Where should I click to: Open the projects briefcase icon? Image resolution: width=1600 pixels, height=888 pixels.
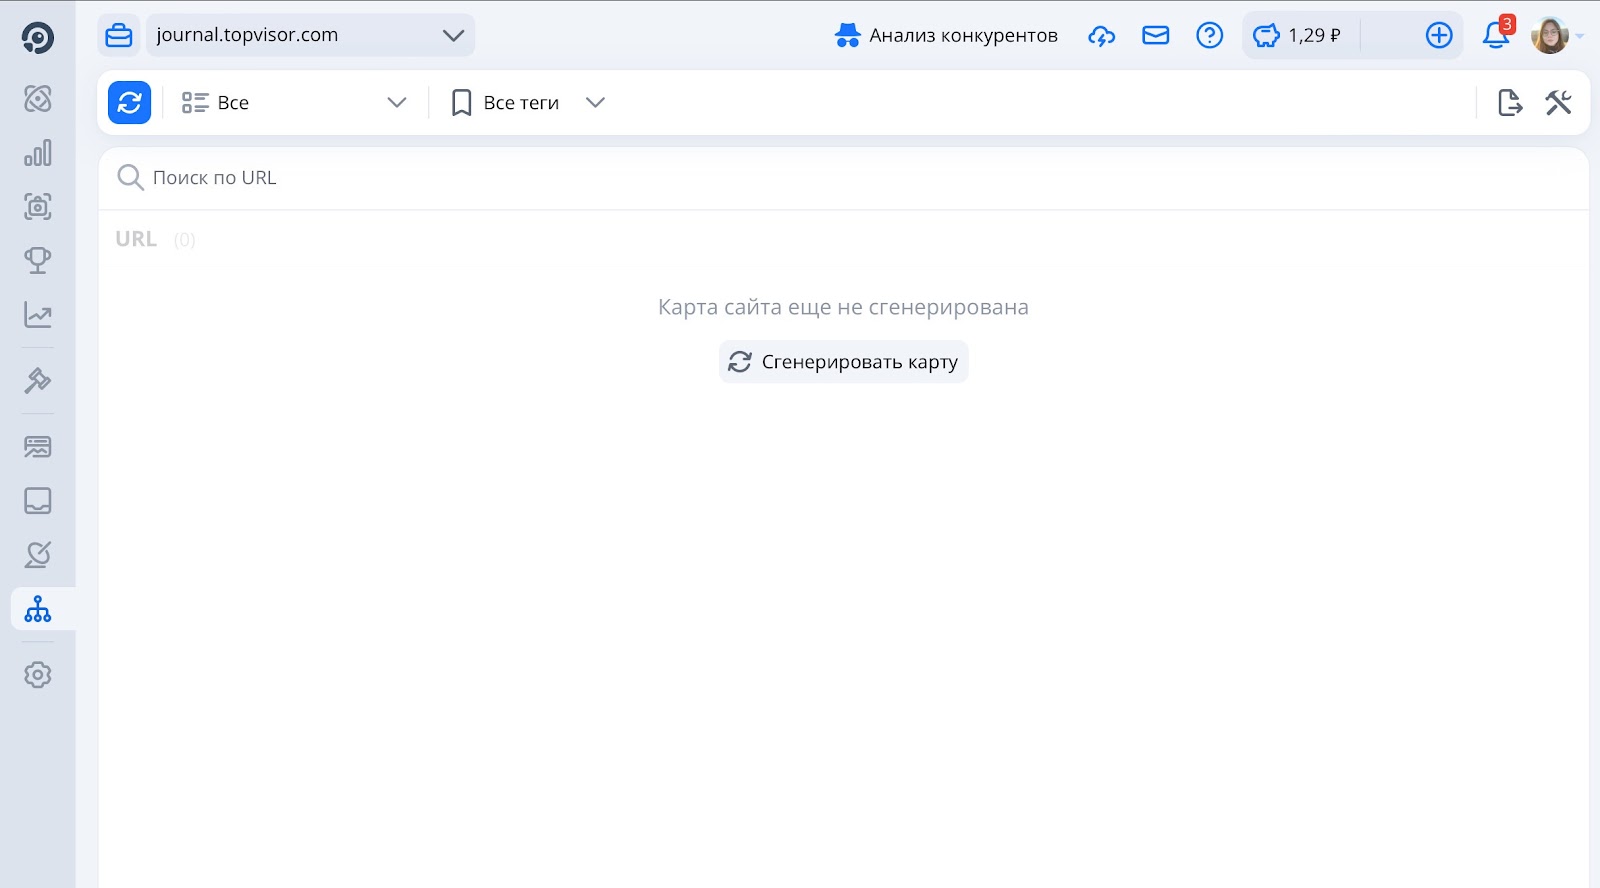point(119,35)
